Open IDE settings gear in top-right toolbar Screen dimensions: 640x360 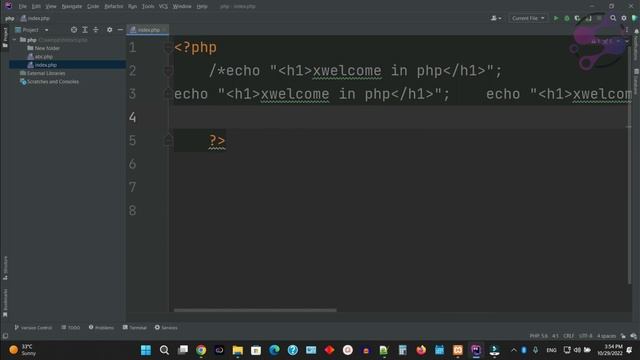[x=624, y=18]
